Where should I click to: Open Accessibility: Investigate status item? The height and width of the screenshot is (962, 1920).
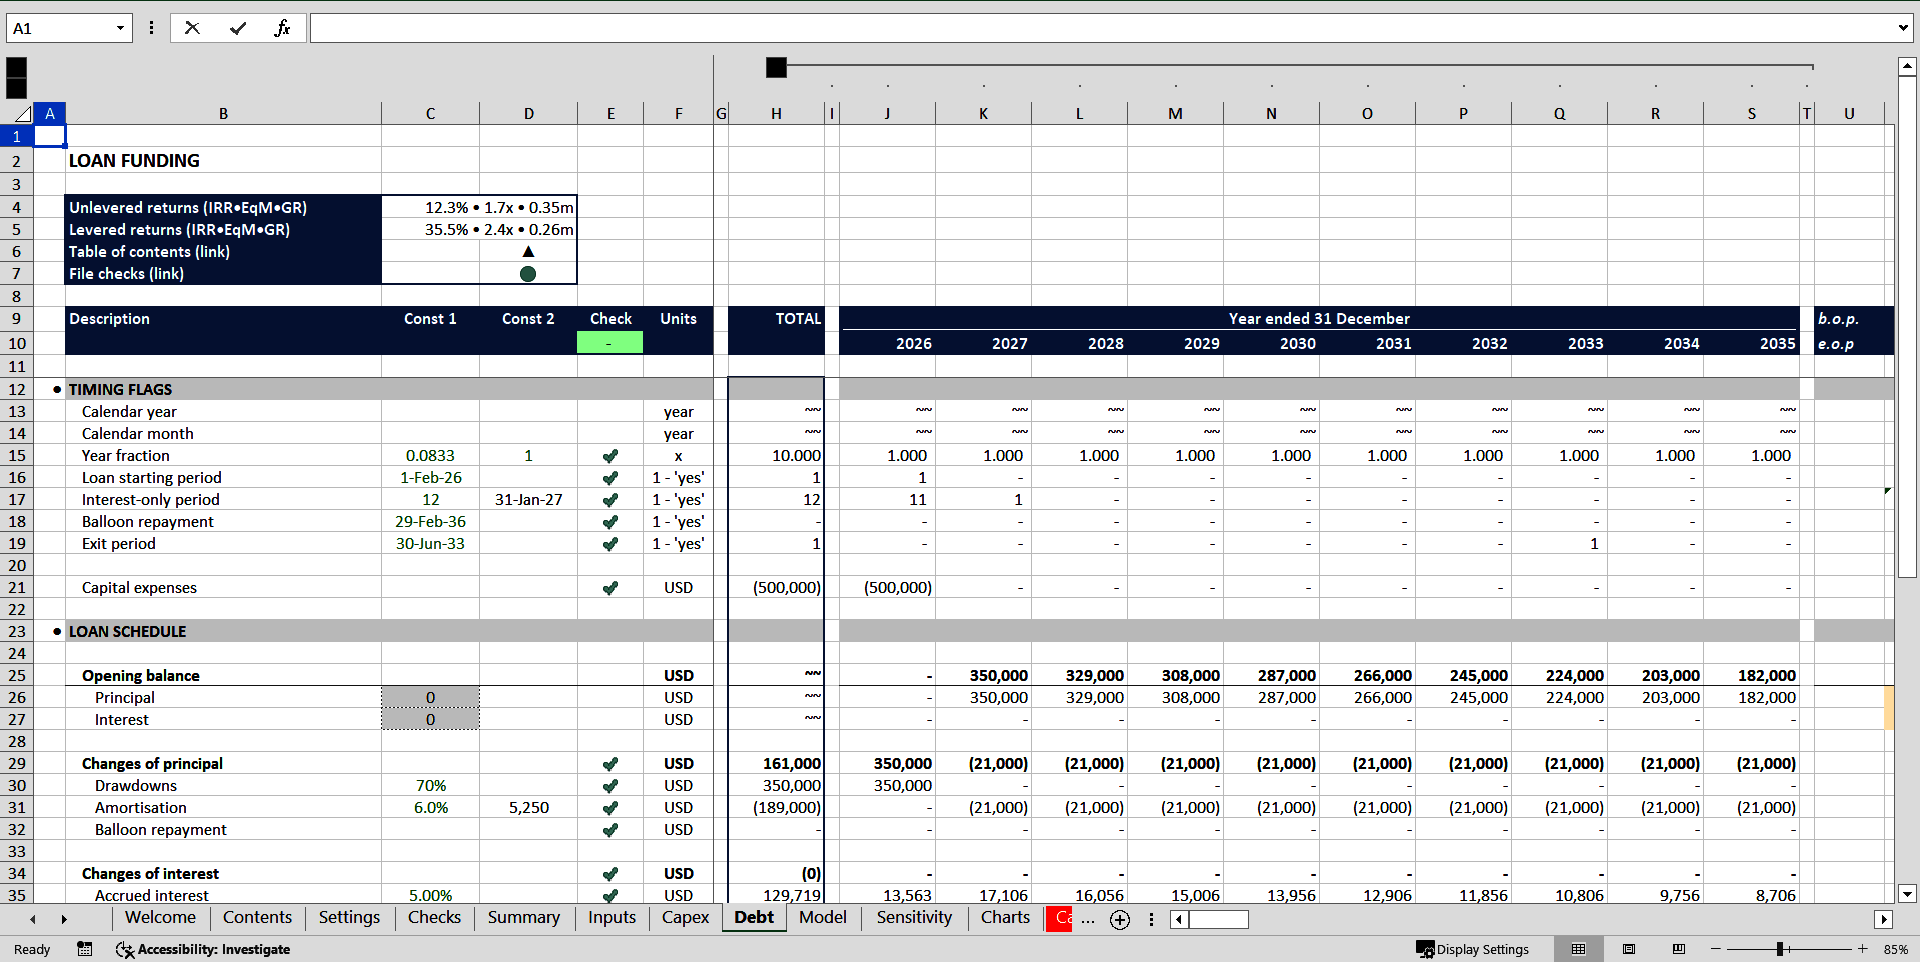click(203, 949)
